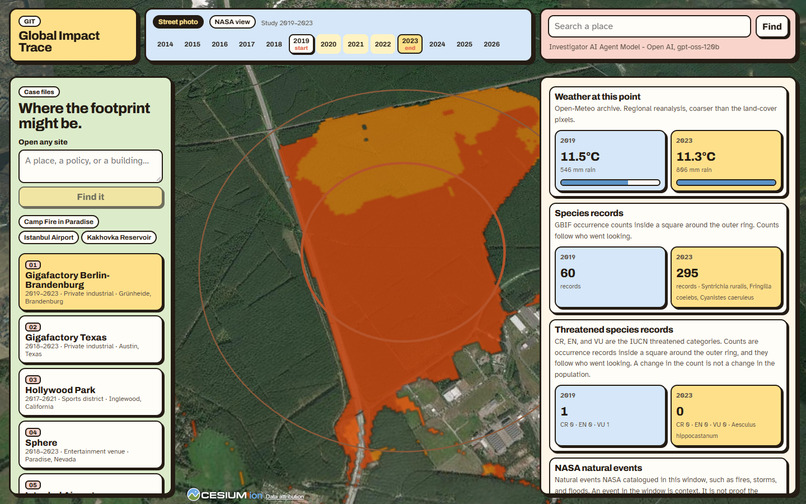Select year 2017 on the timeline

click(x=247, y=44)
